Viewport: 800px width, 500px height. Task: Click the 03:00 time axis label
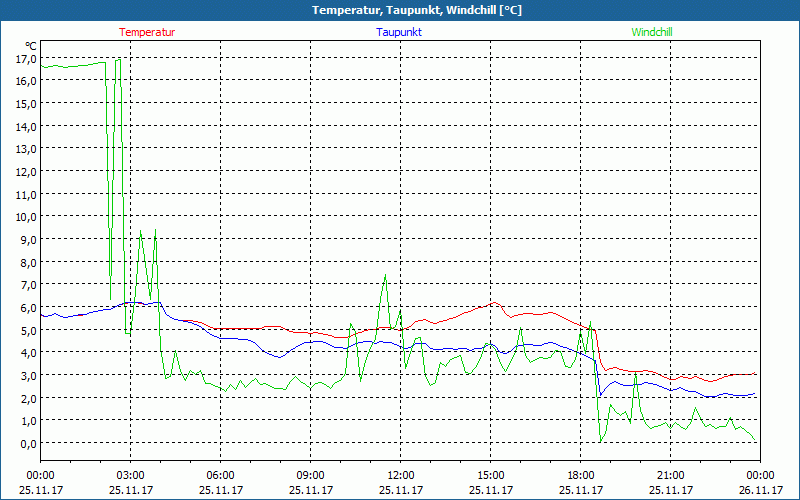[x=131, y=476]
